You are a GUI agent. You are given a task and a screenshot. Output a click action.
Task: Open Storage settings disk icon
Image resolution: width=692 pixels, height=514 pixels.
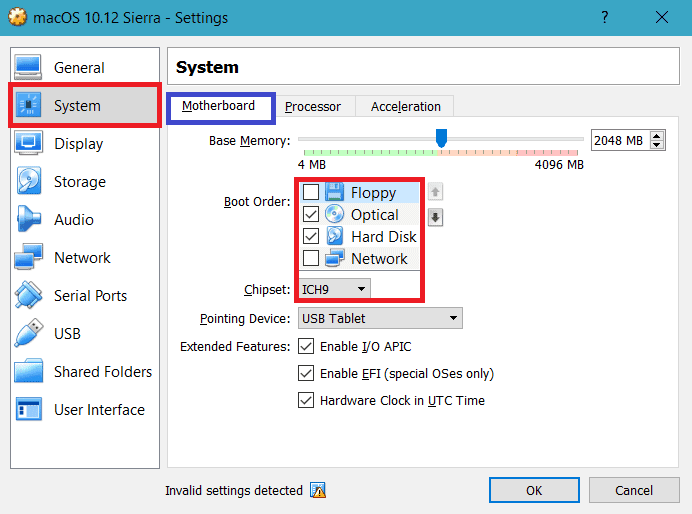click(x=28, y=181)
